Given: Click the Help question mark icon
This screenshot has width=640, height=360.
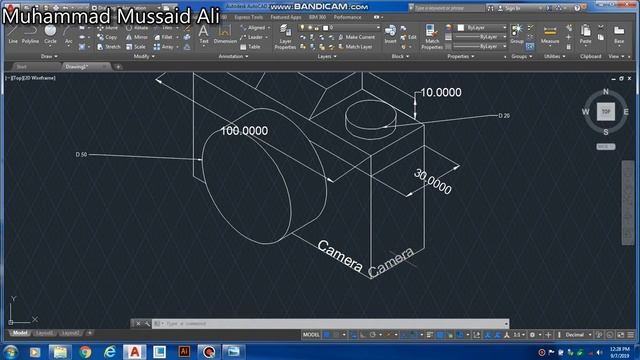Looking at the screenshot, I should click(577, 8).
